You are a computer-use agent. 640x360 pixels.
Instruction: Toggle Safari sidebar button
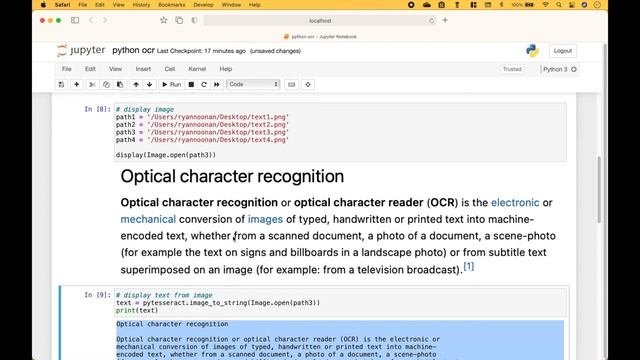(x=75, y=20)
